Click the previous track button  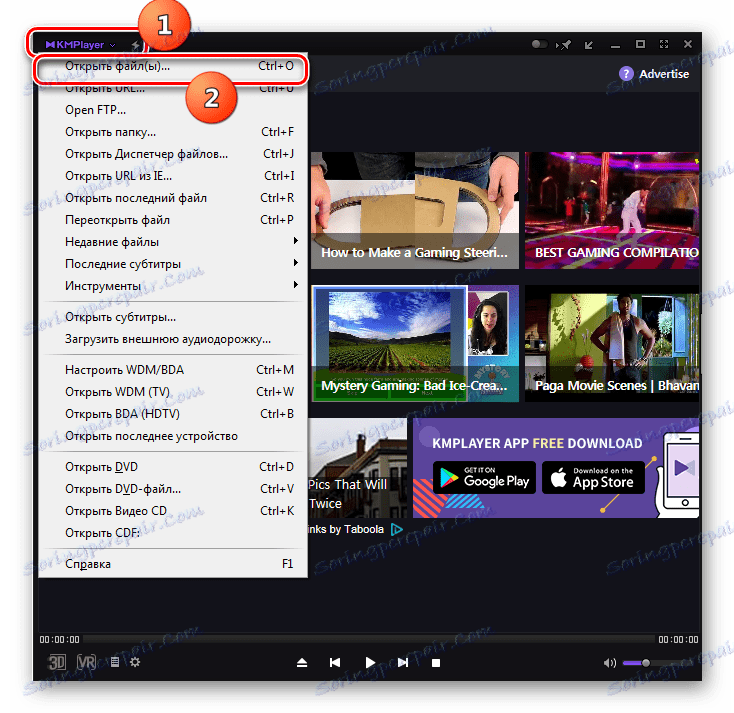tap(335, 662)
